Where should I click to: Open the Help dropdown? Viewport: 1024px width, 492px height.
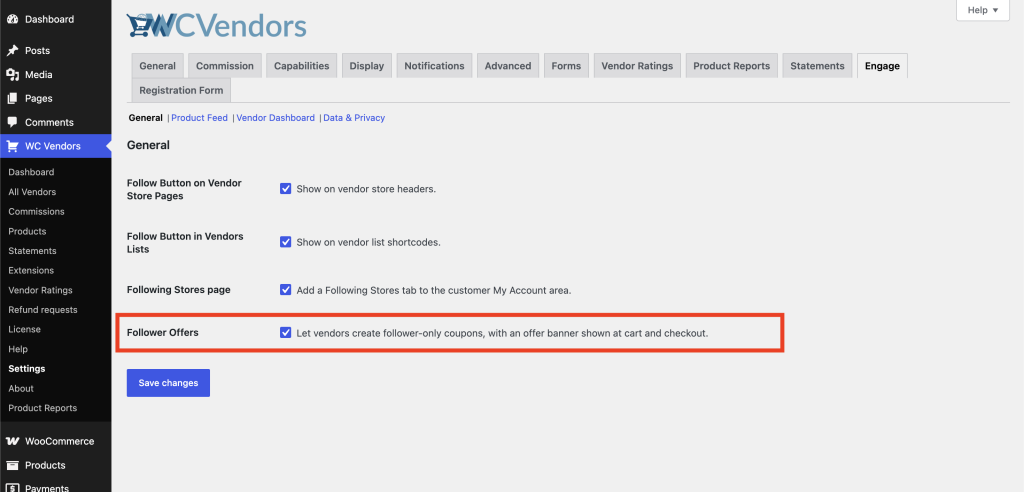click(x=983, y=10)
